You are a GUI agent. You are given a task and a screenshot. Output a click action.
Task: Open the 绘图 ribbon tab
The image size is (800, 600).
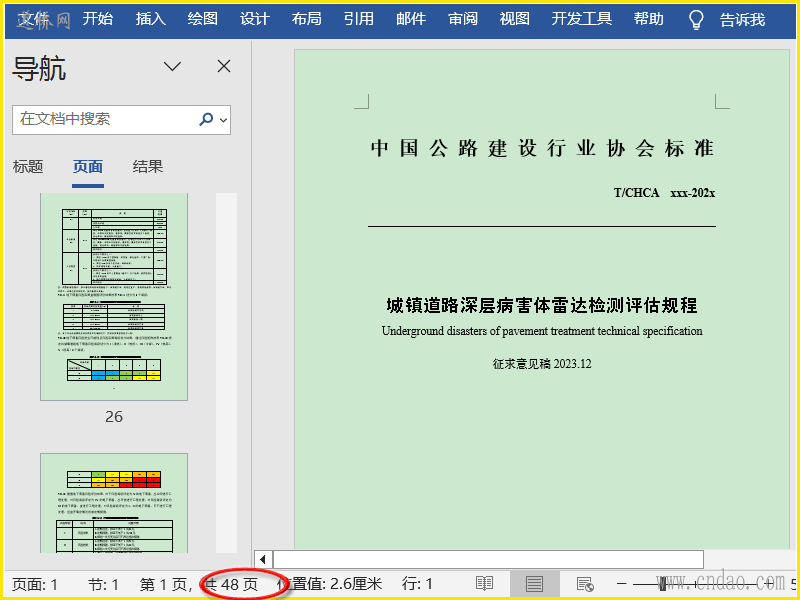coord(203,19)
